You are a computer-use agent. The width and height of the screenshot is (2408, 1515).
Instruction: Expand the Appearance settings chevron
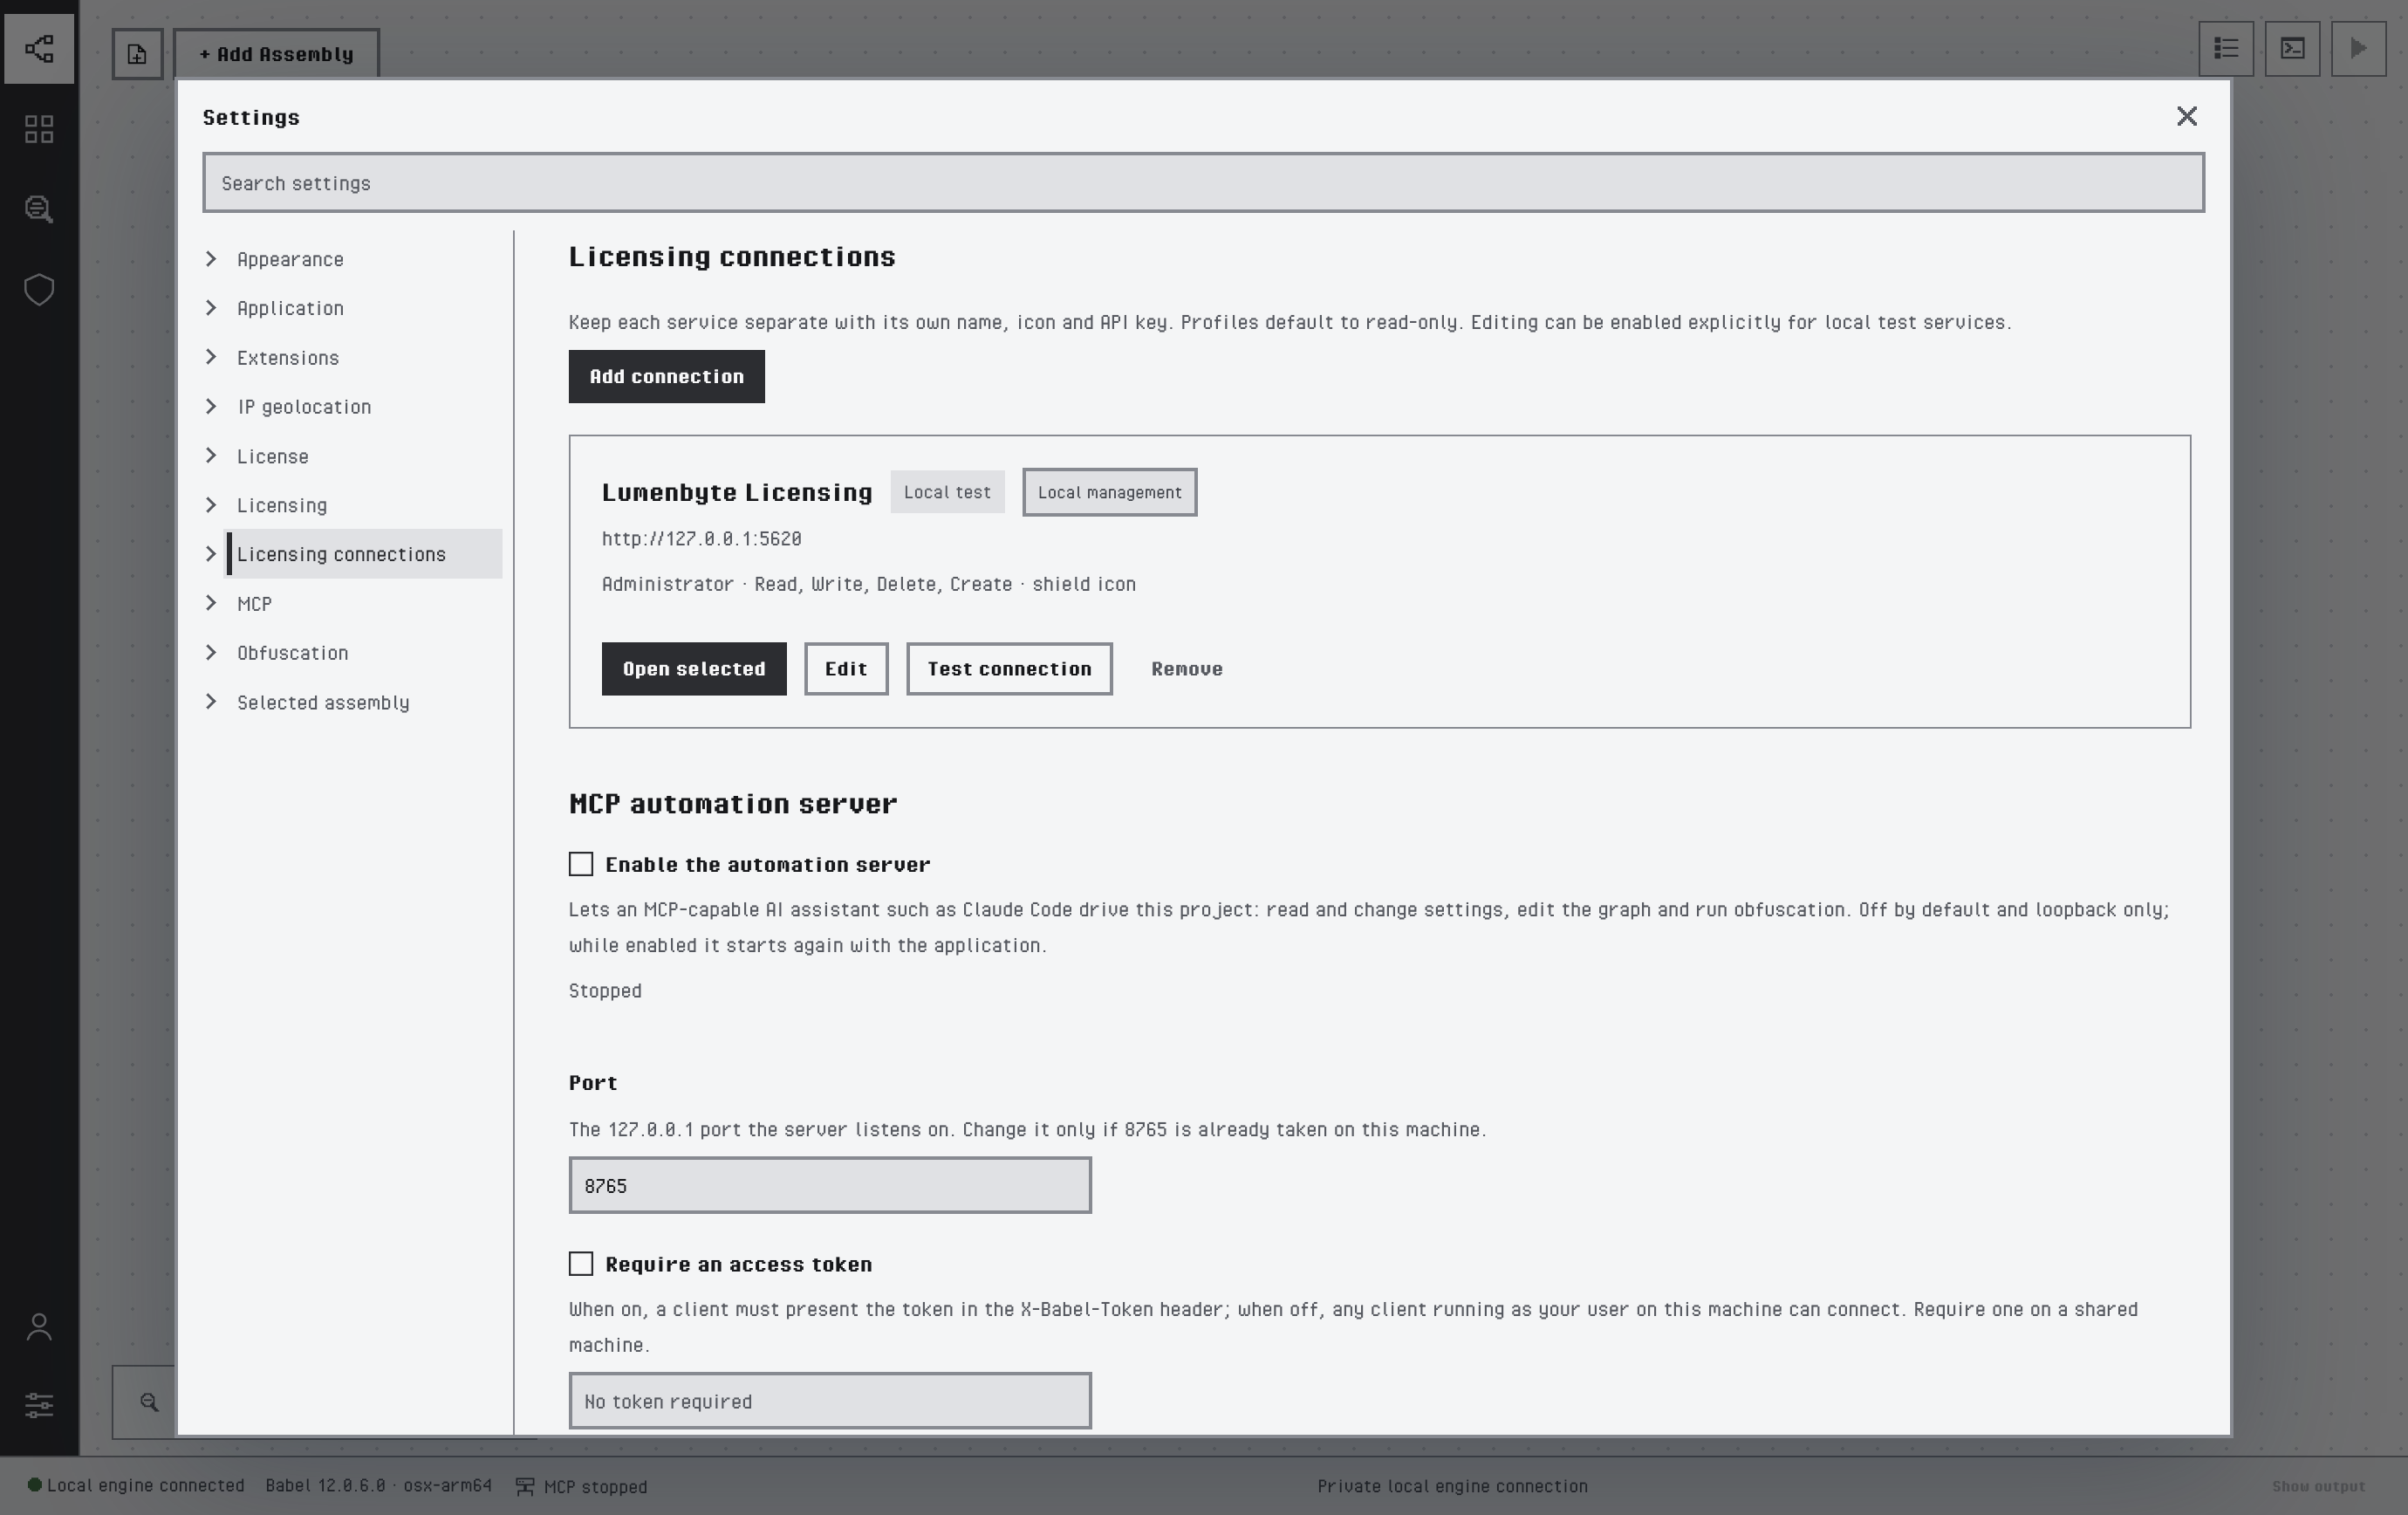pos(211,259)
